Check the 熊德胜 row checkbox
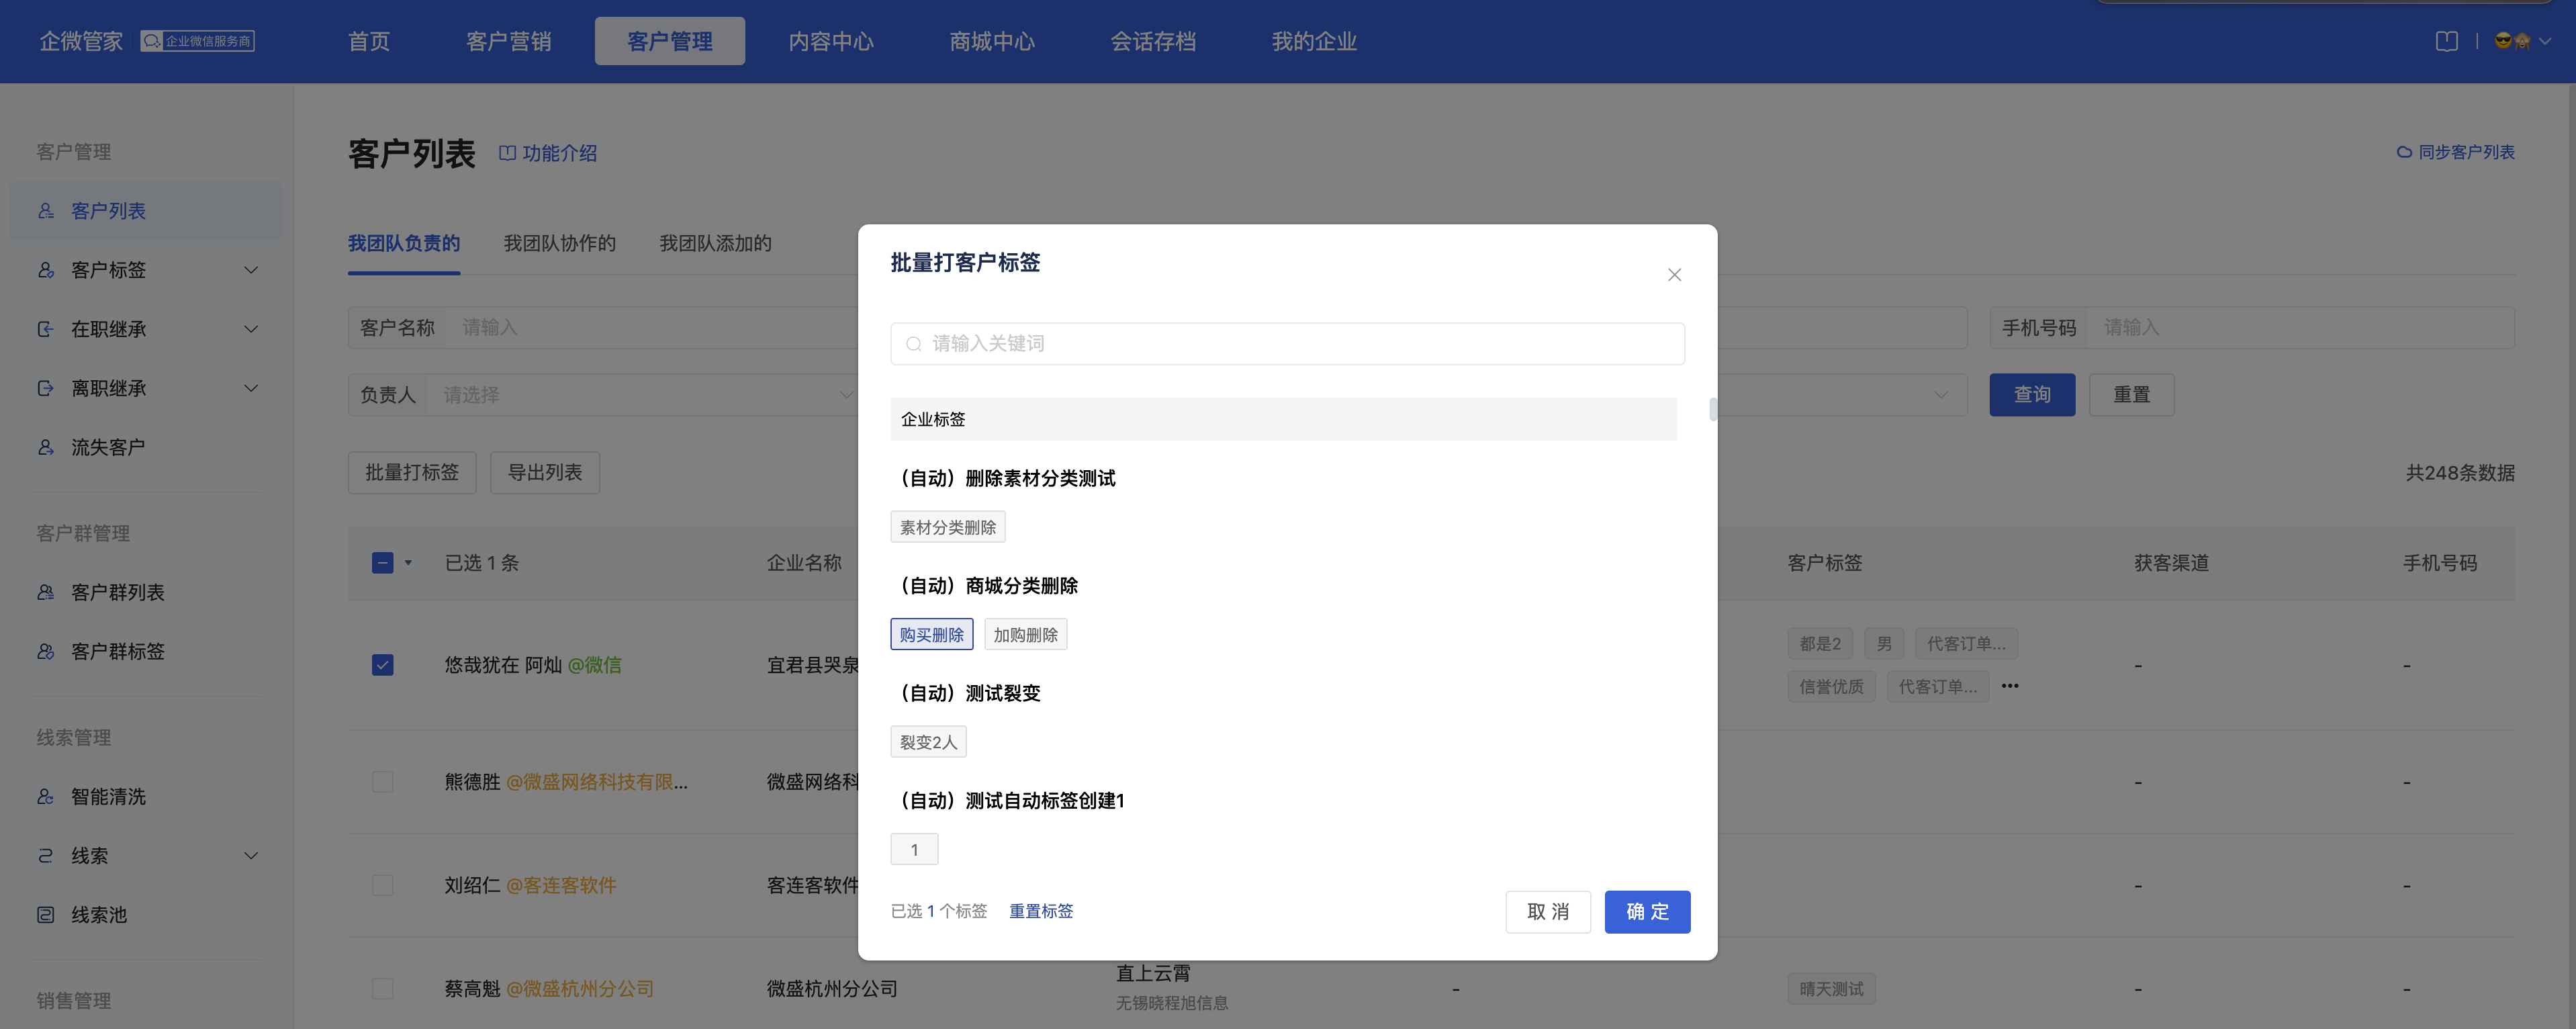 coord(382,781)
